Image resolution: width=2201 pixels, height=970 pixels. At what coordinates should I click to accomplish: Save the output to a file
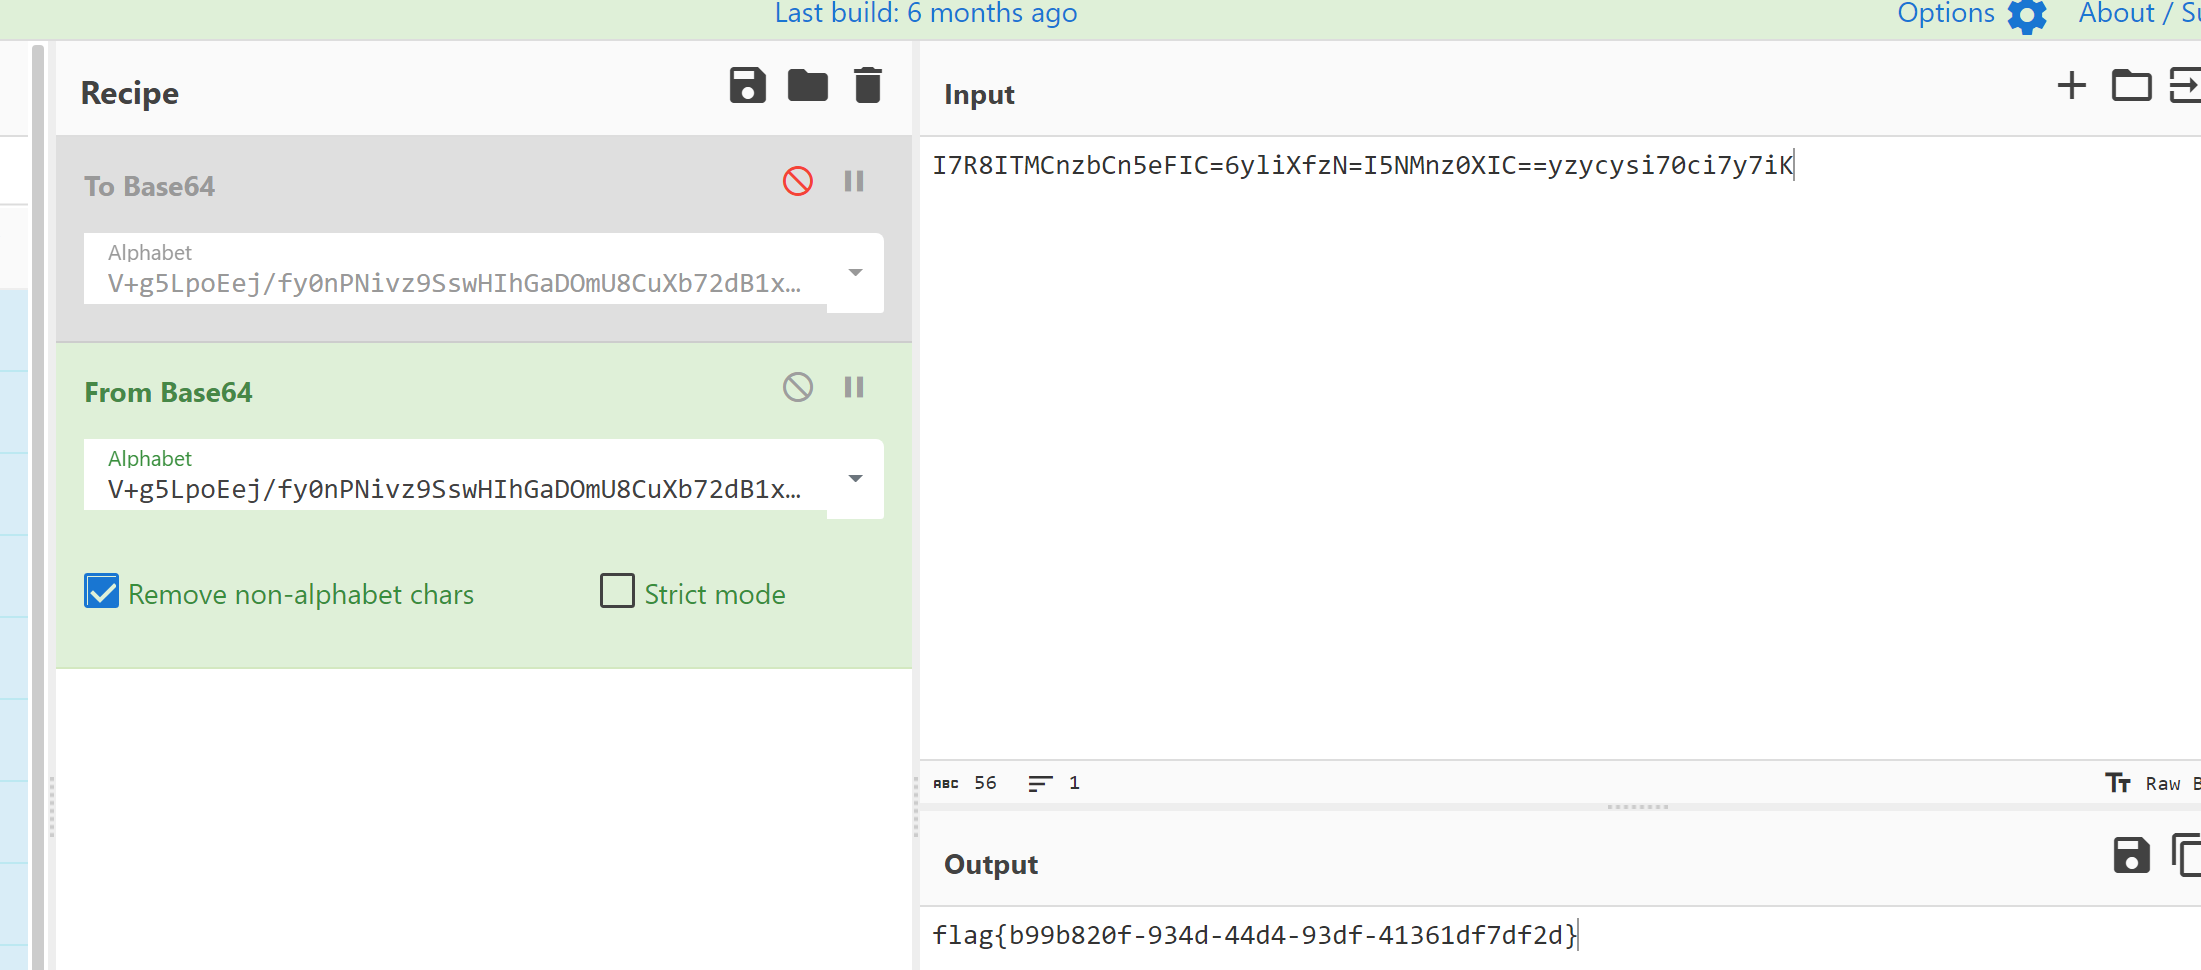(2131, 856)
